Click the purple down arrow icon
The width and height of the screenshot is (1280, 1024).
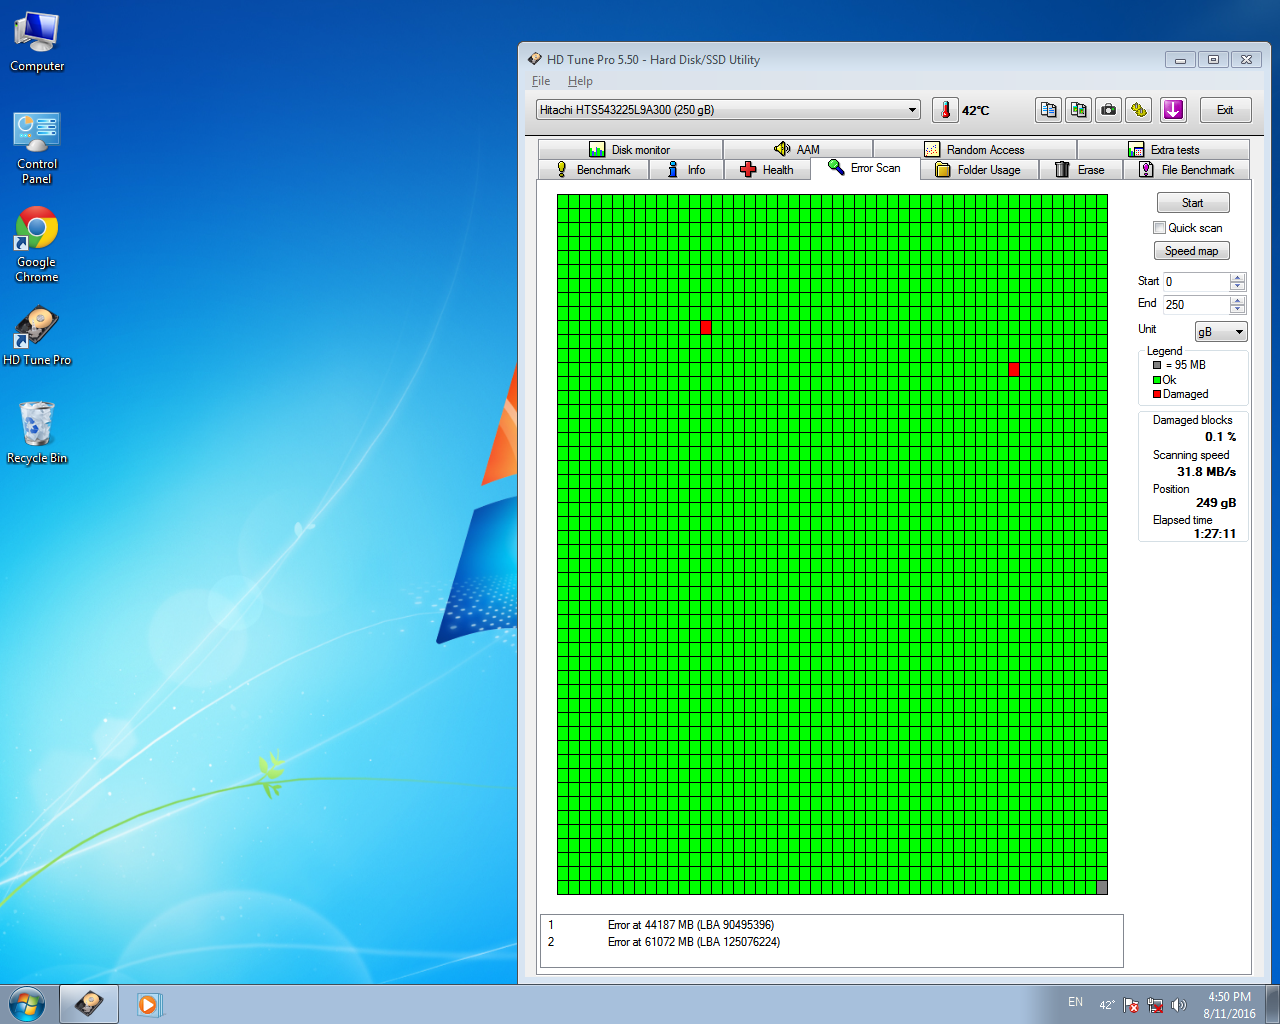click(x=1173, y=110)
